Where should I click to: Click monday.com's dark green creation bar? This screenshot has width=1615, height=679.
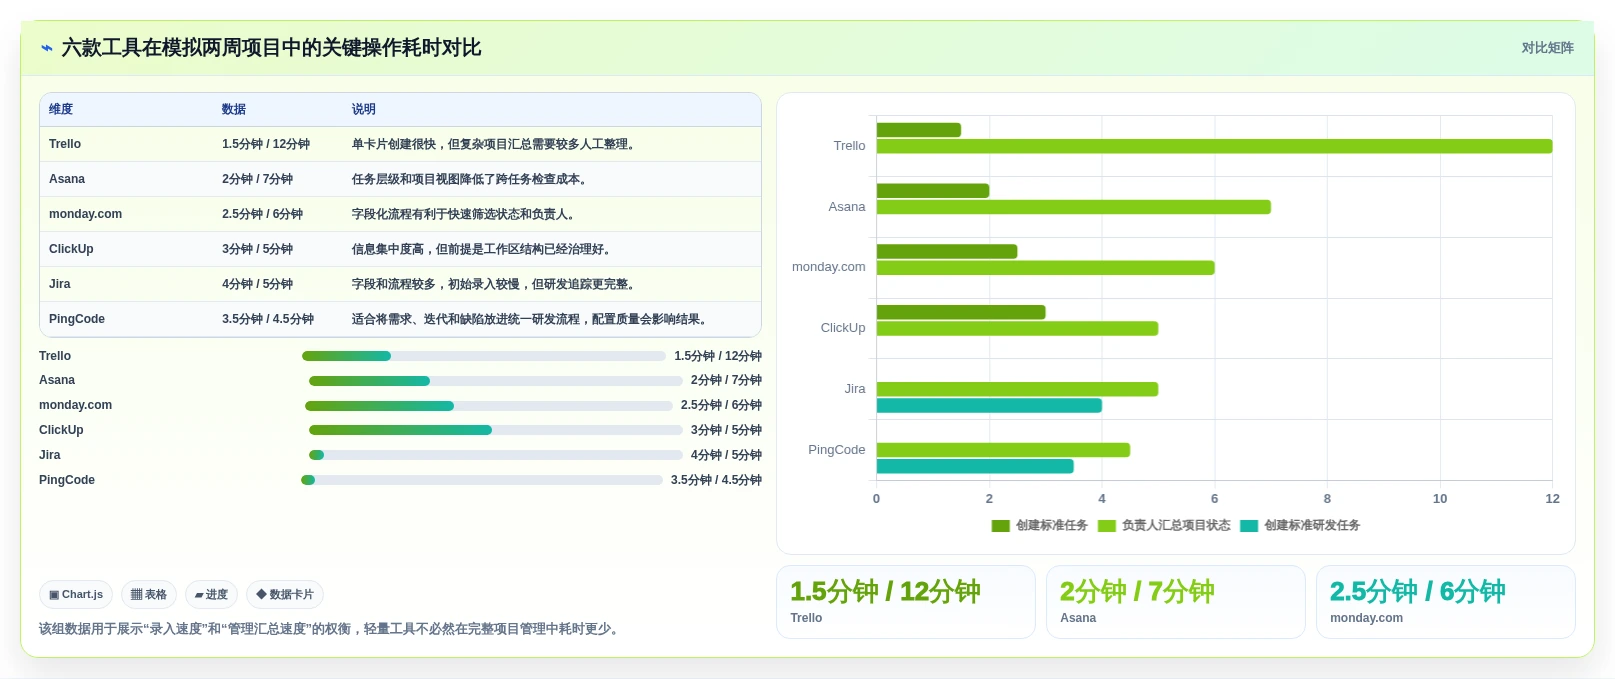coord(947,251)
